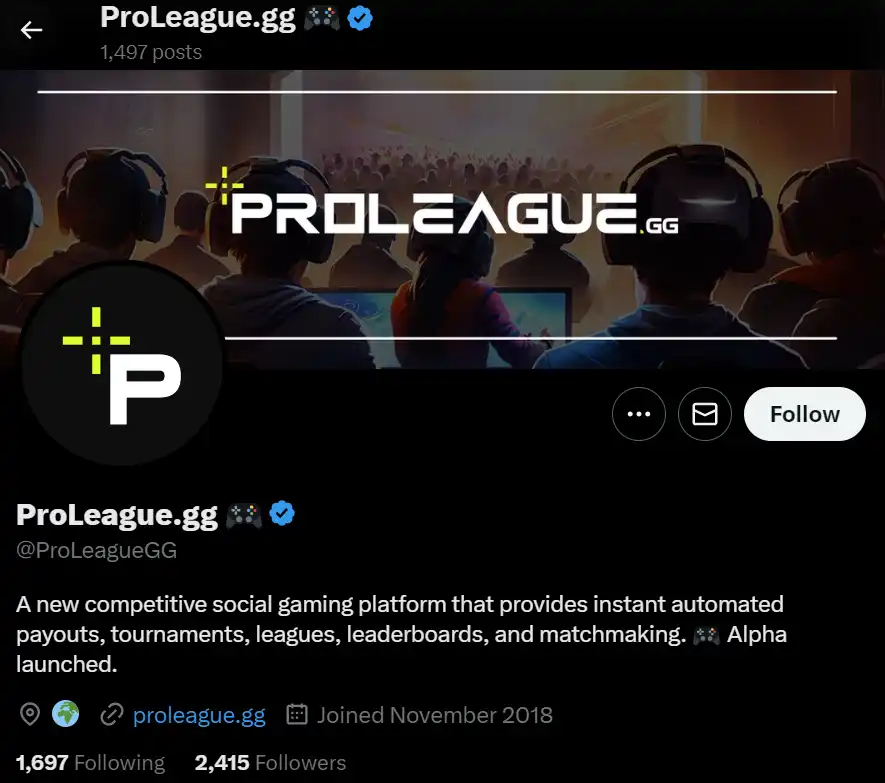Click the Joined November 2018 text
The image size is (885, 783).
point(435,715)
